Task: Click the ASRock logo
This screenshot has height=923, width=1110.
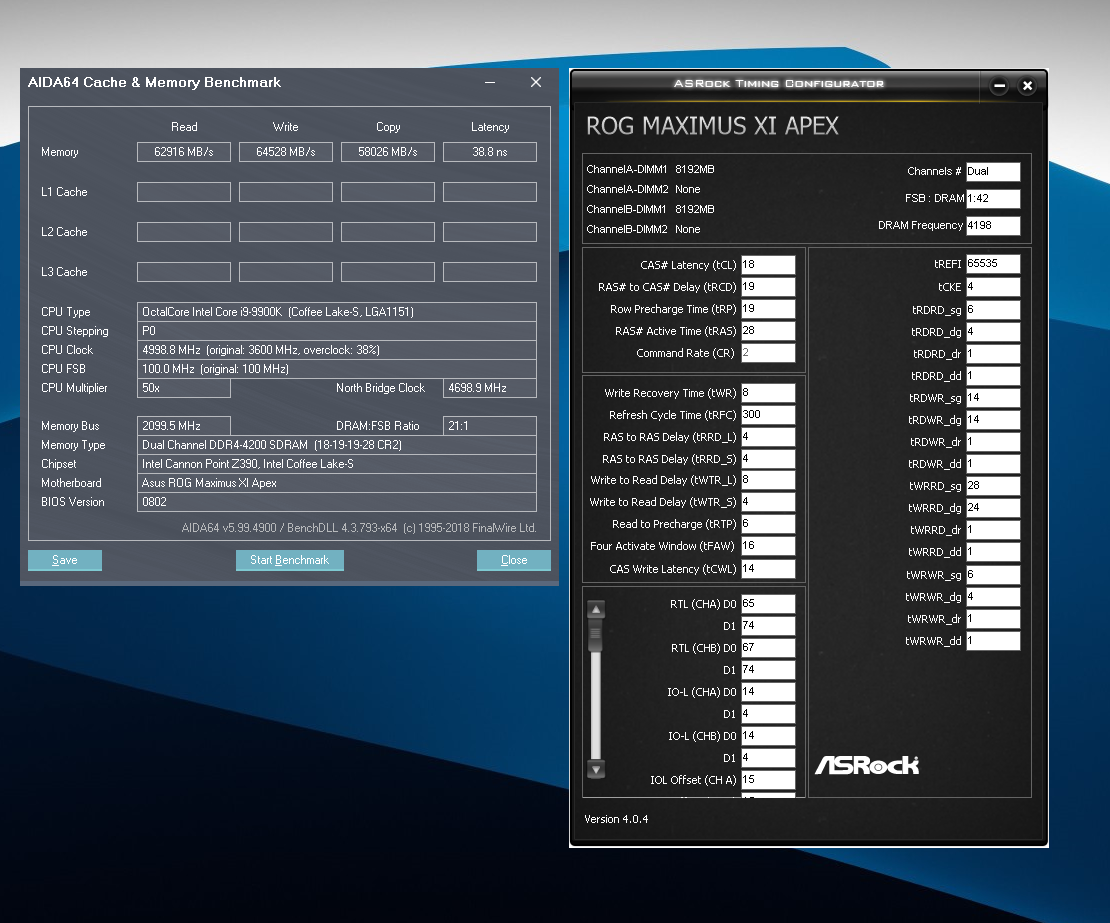Action: (867, 764)
